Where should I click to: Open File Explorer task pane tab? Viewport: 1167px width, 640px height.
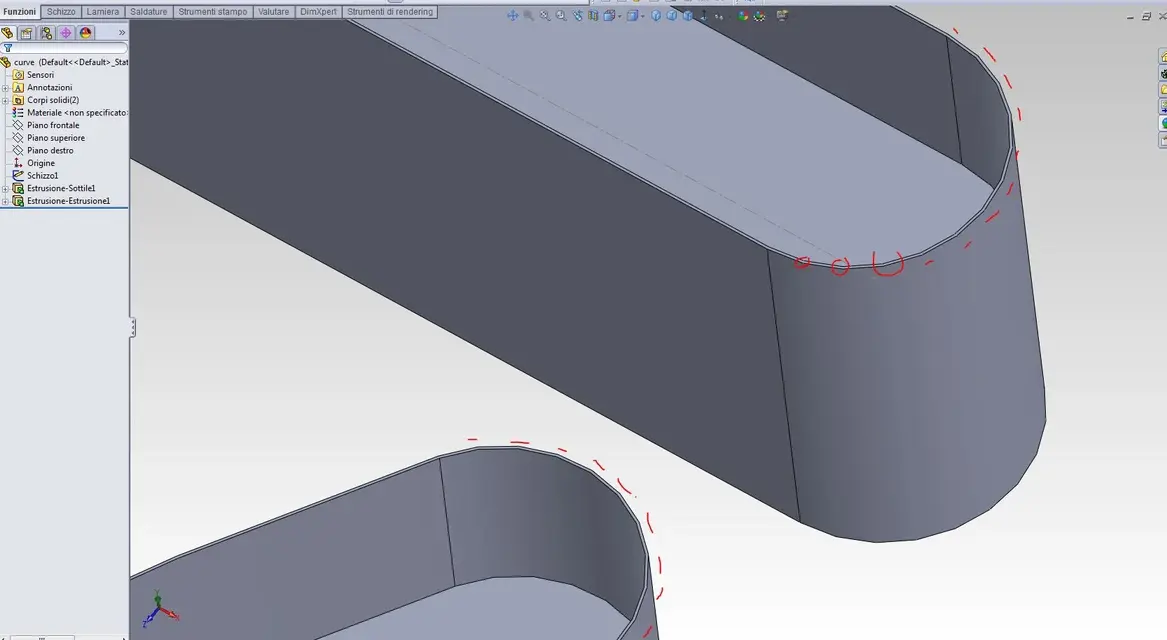[x=1163, y=89]
